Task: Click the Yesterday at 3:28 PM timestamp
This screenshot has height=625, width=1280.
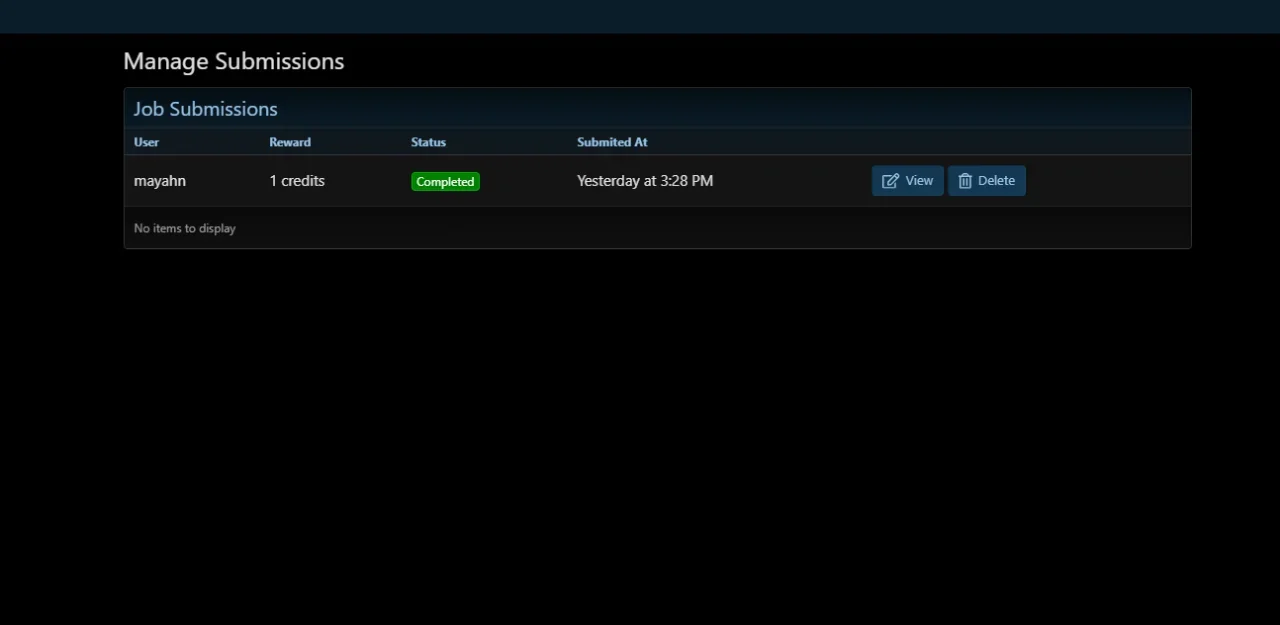Action: coord(645,181)
